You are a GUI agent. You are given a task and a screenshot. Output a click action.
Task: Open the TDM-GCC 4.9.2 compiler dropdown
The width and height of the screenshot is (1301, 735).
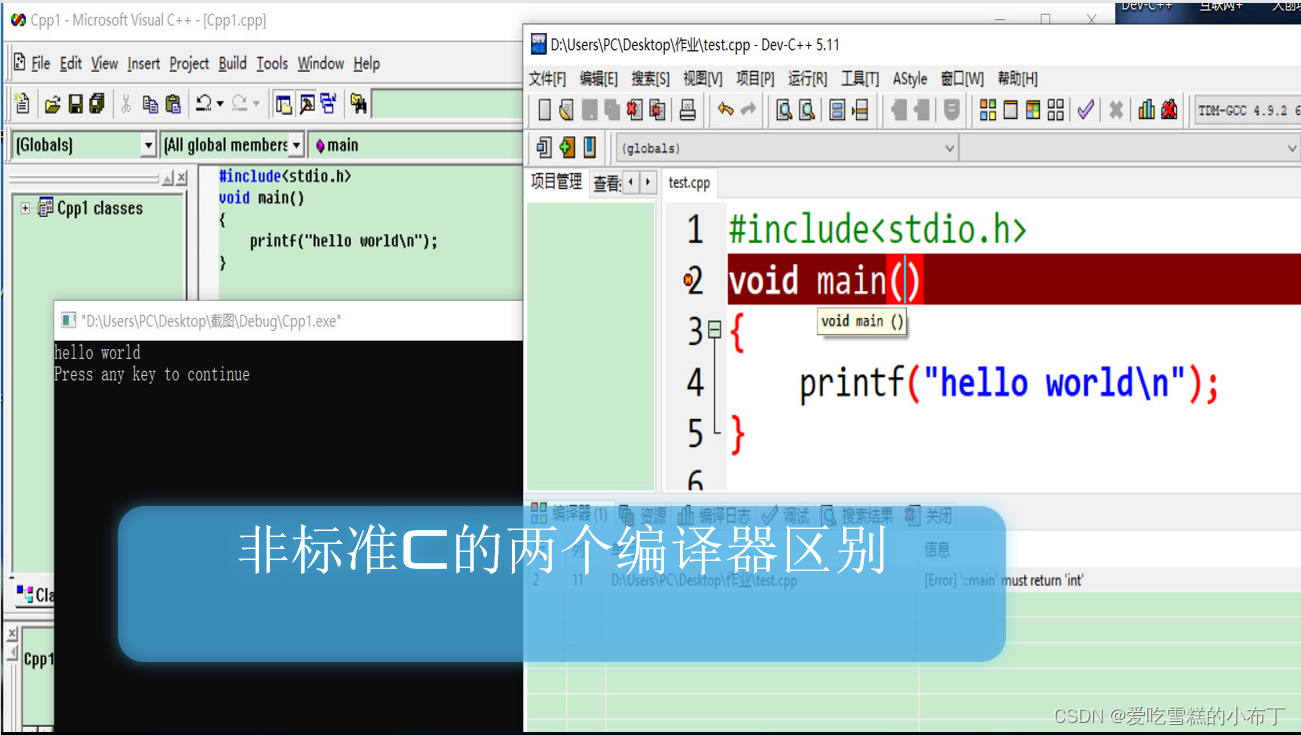pos(1248,110)
